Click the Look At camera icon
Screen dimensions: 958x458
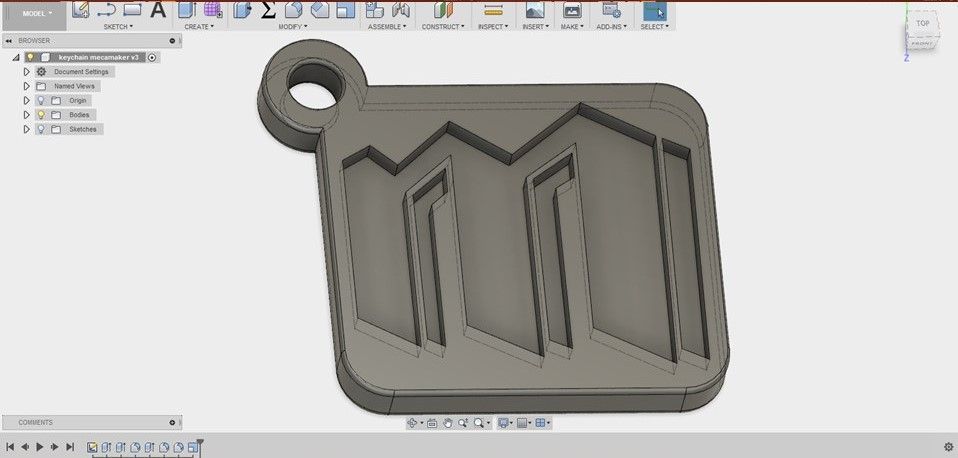pyautogui.click(x=432, y=423)
